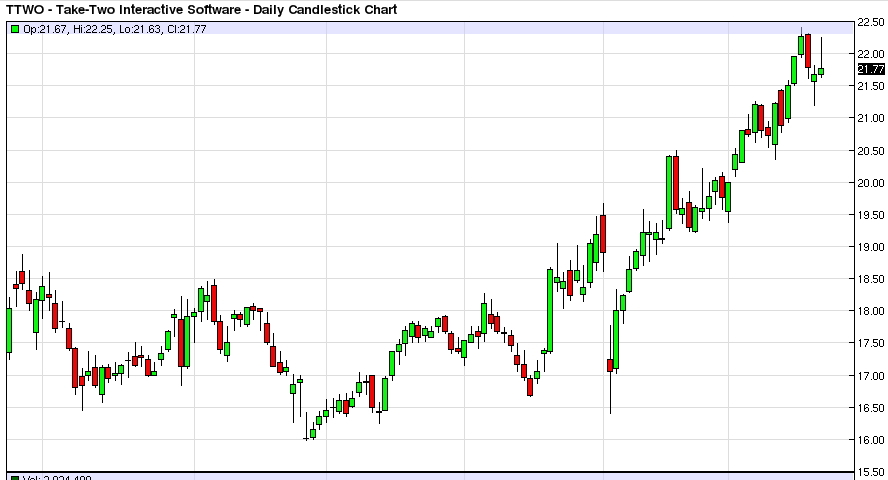
Task: Click the 16.00 price axis label
Action: [x=871, y=440]
